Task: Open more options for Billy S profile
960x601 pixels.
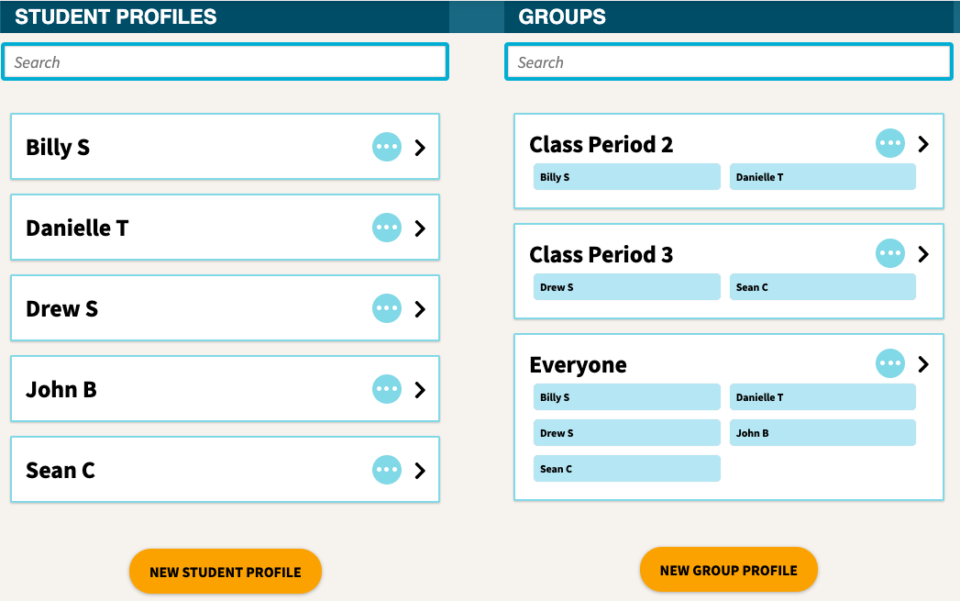Action: pos(387,147)
